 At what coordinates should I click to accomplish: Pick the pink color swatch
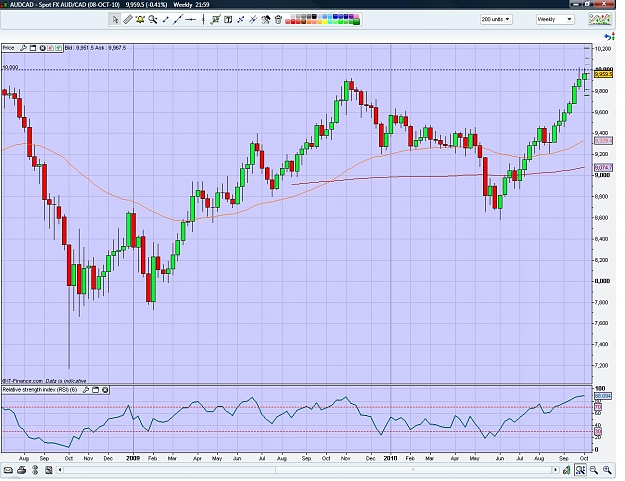coord(356,16)
